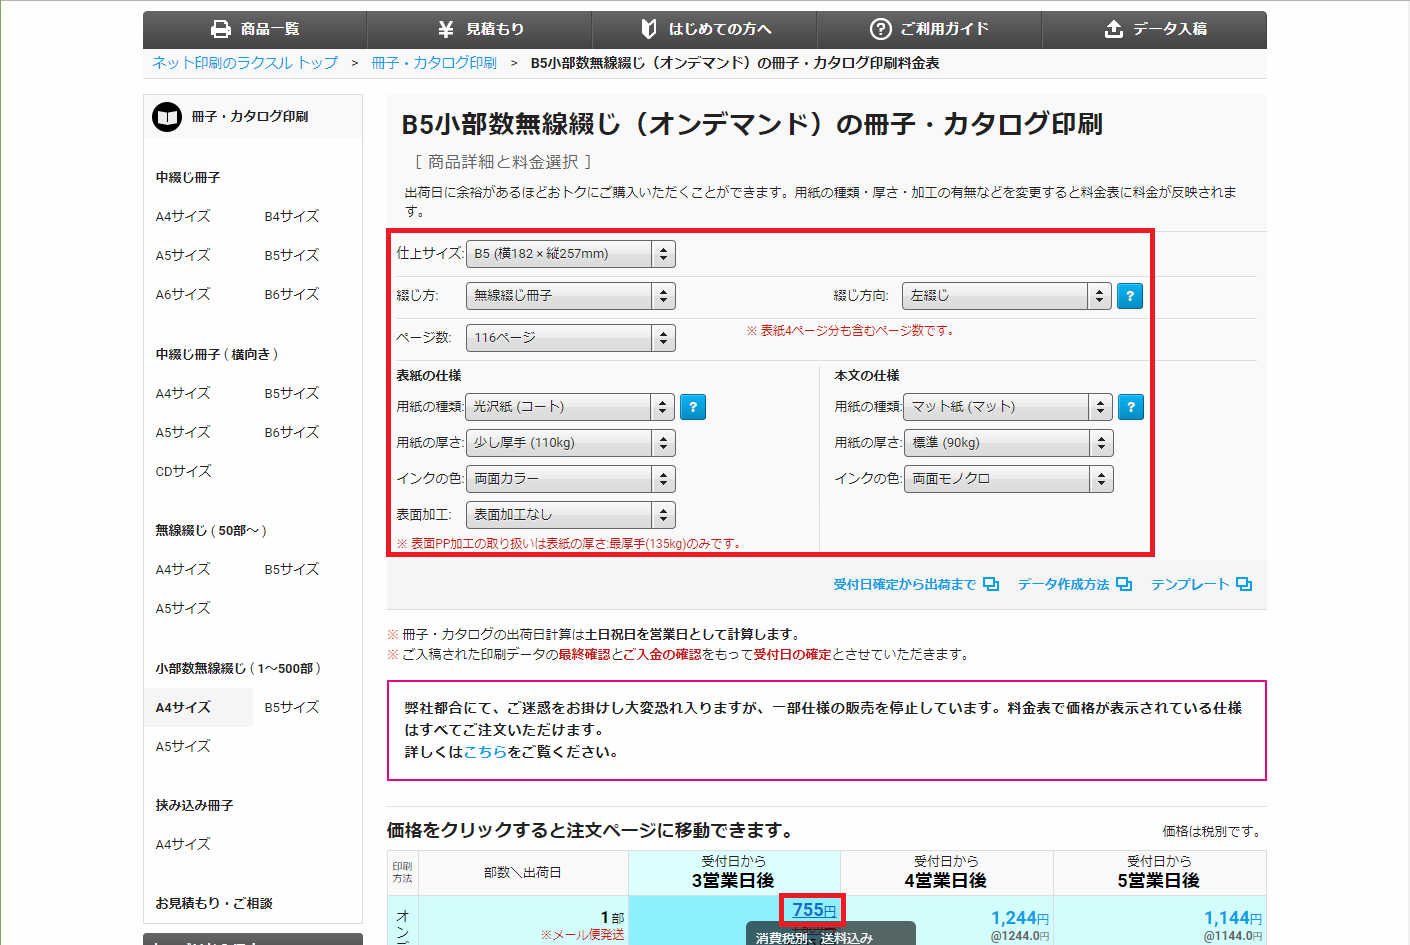Click the external-link icon after 受付日確定から出荷まで

tap(991, 584)
